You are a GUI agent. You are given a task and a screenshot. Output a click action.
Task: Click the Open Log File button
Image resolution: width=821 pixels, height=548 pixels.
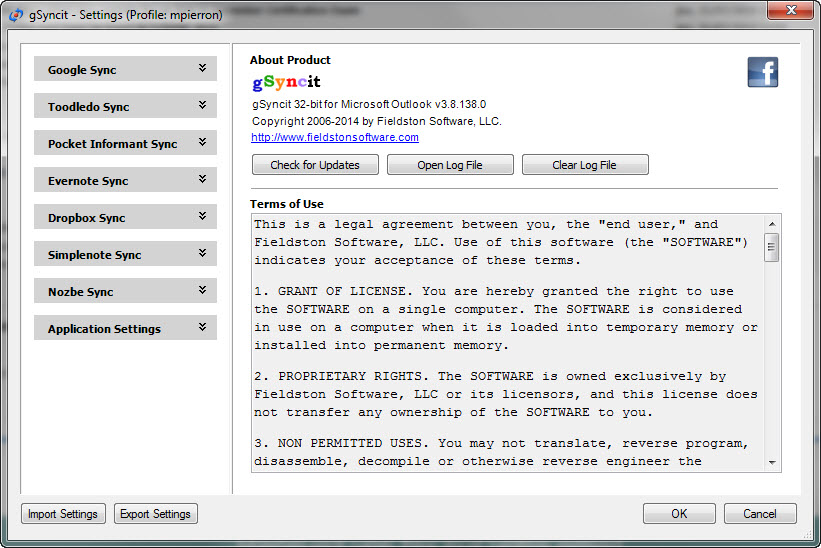click(x=450, y=165)
